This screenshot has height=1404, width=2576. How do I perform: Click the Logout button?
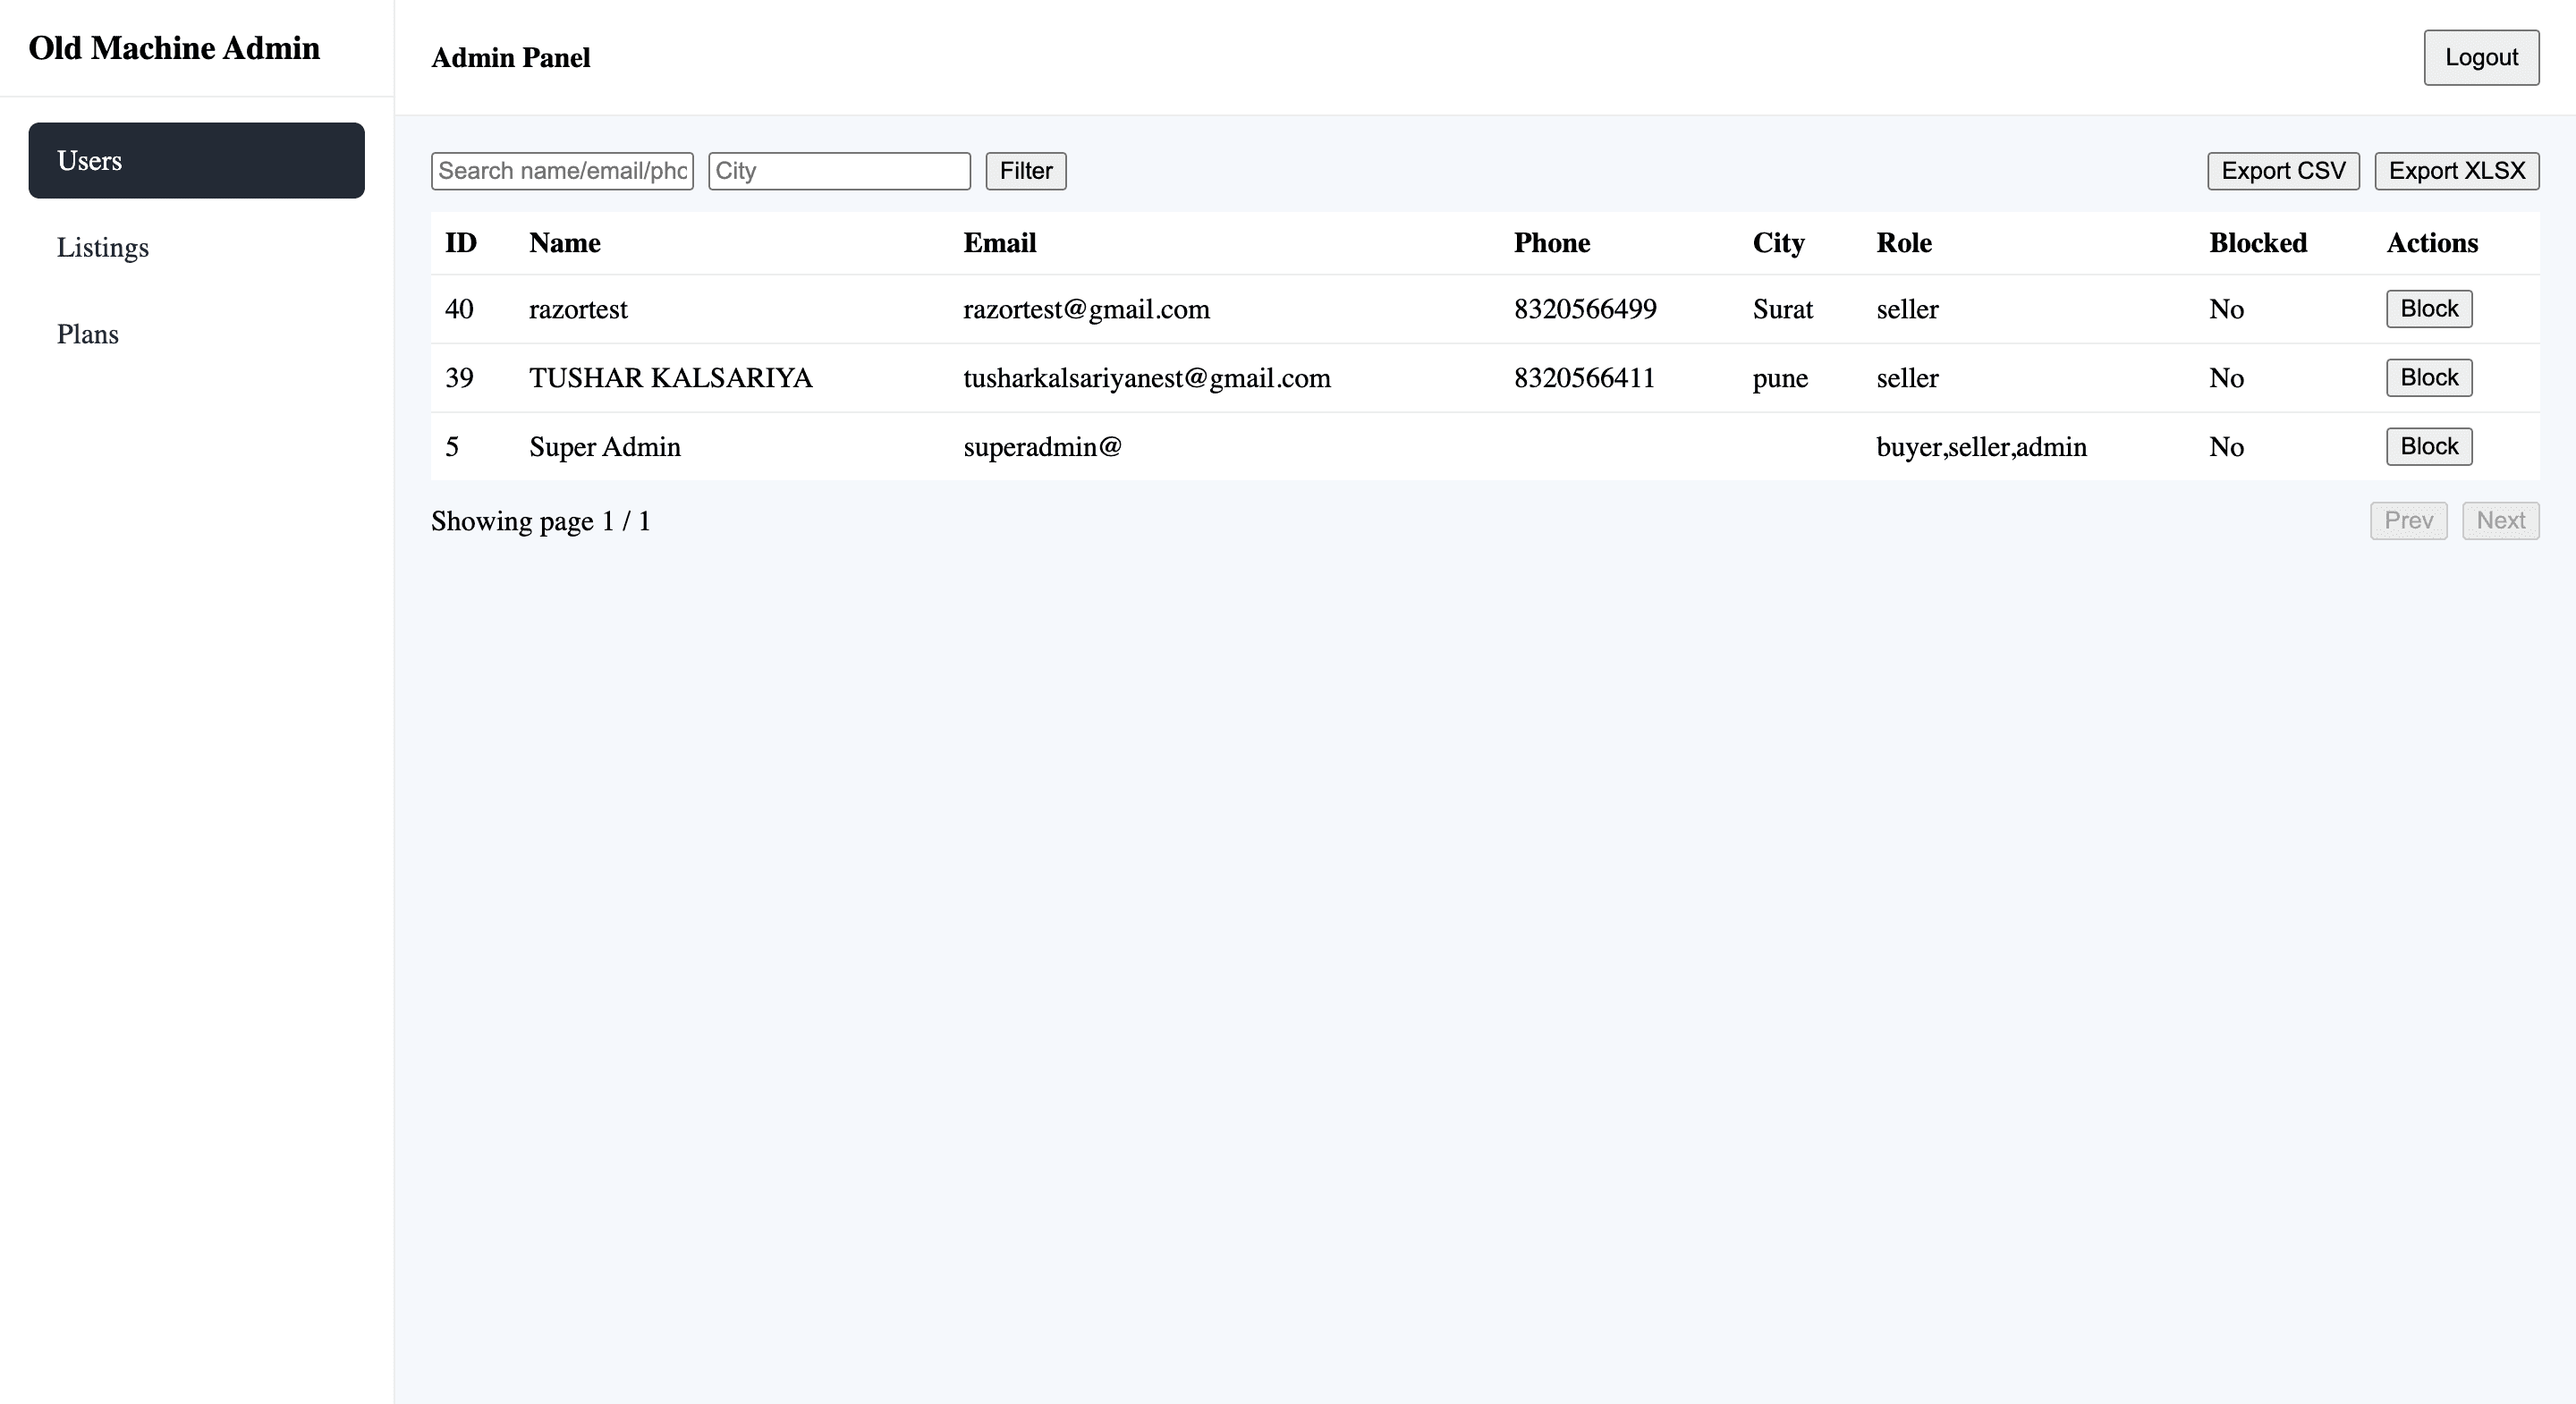2480,58
